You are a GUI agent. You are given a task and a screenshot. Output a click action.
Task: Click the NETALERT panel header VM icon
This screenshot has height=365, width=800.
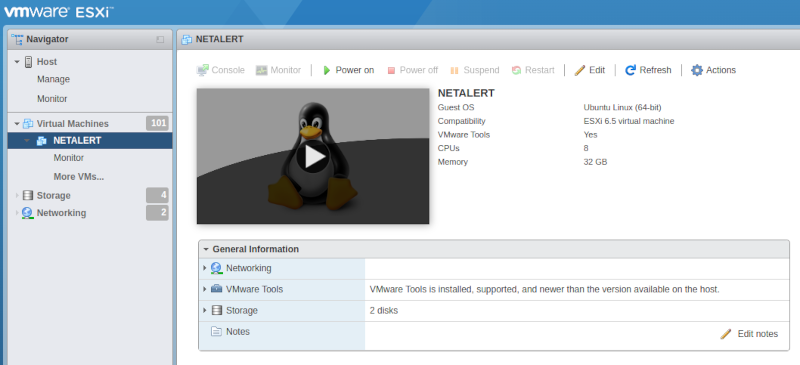[x=187, y=39]
